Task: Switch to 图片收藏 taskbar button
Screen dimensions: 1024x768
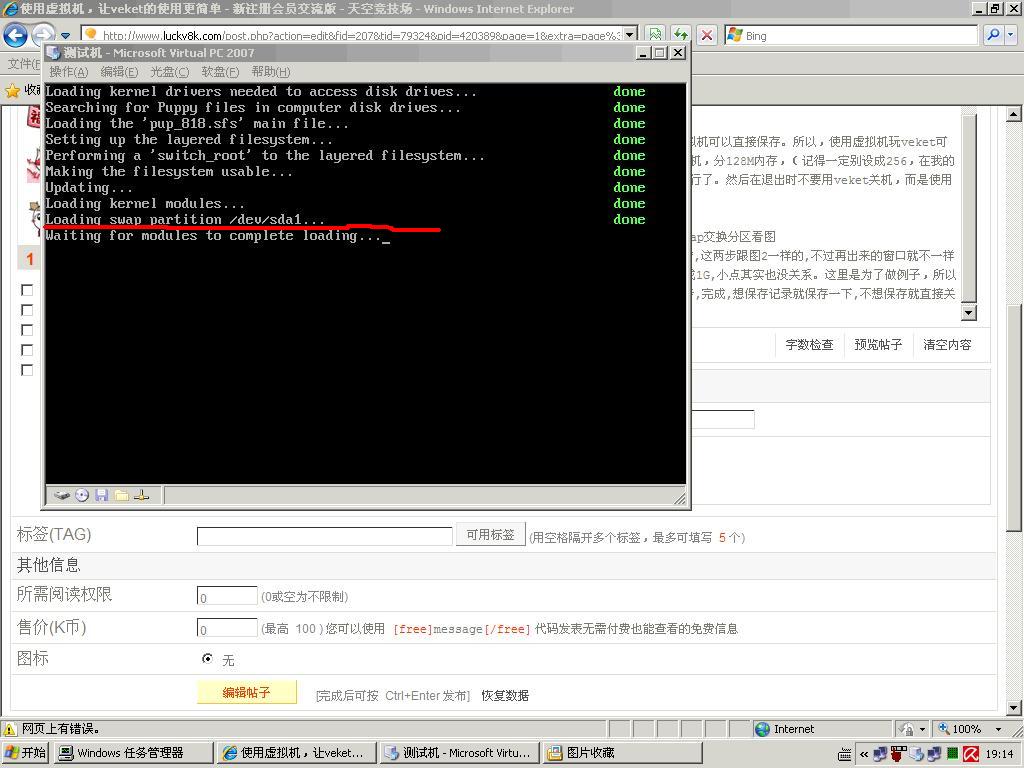Action: click(622, 753)
